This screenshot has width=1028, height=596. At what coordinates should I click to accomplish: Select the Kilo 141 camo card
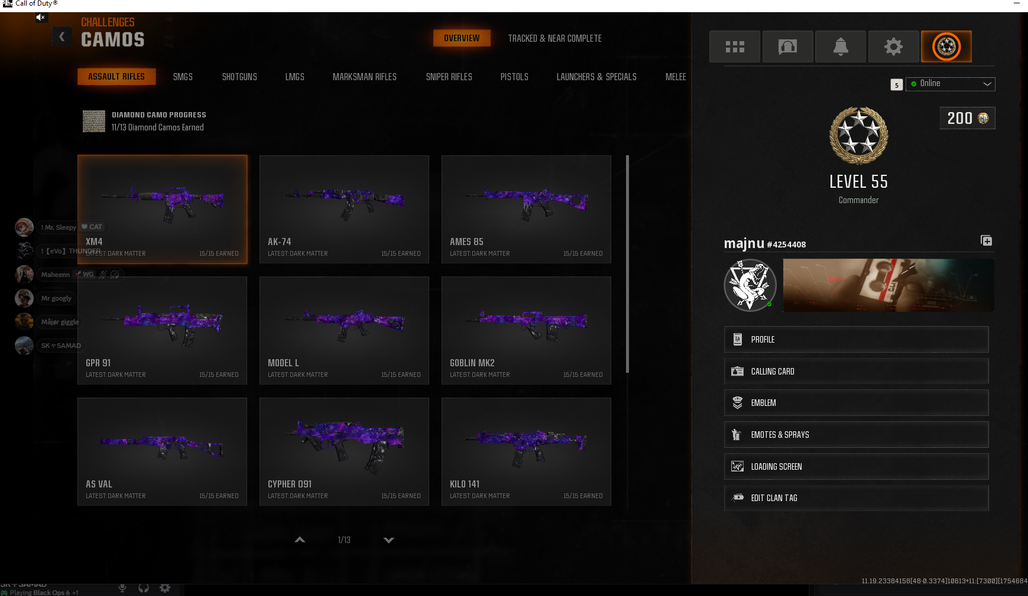(526, 452)
